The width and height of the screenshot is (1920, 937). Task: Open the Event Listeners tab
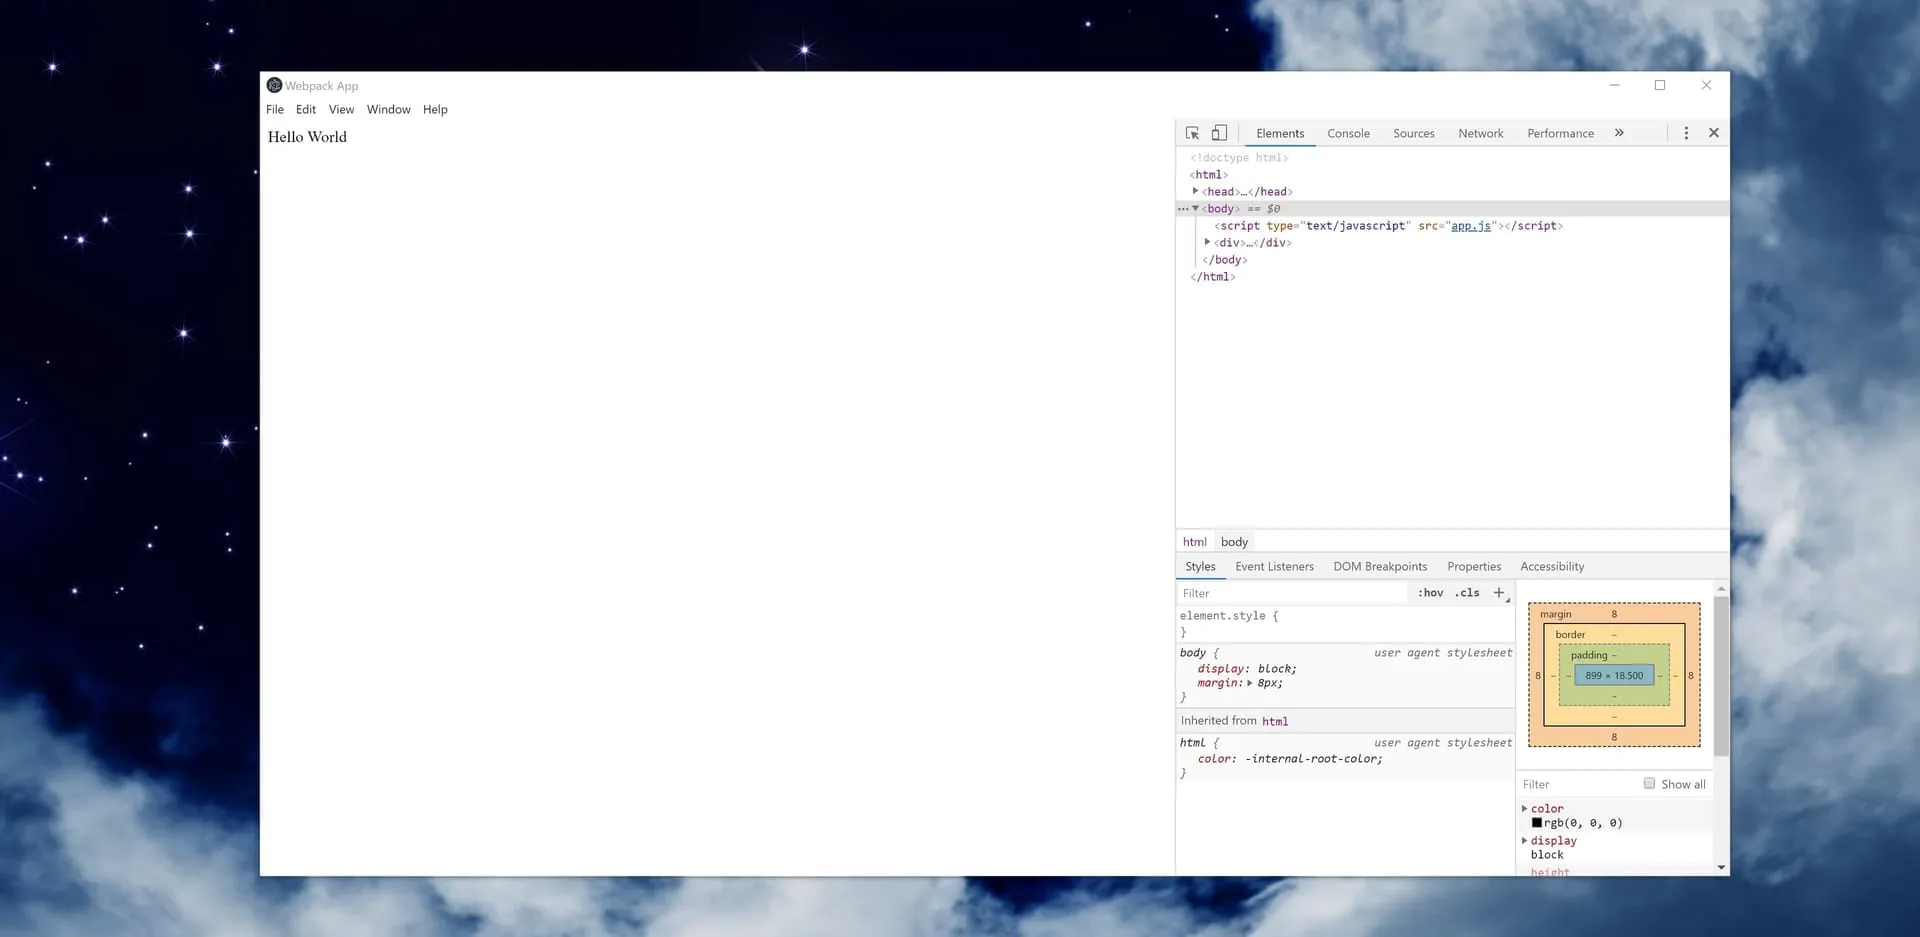1275,566
